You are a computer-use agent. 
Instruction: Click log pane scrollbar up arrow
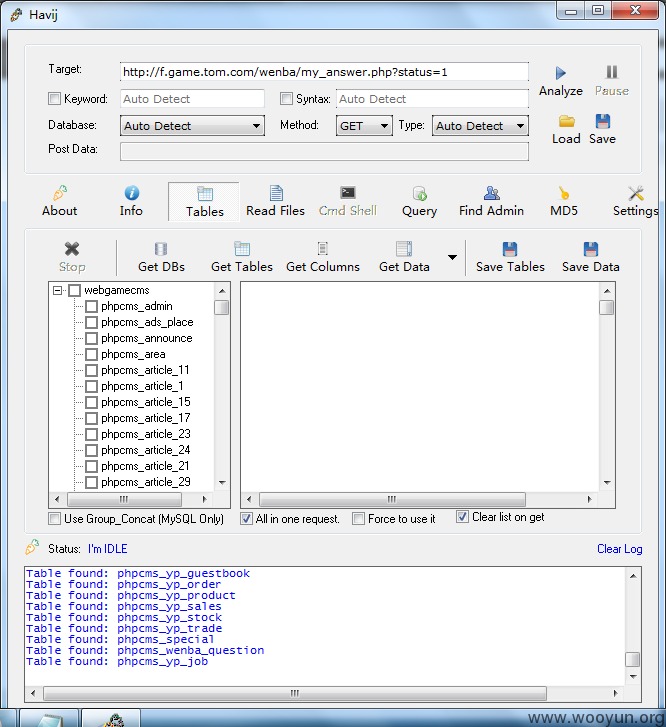tap(633, 576)
